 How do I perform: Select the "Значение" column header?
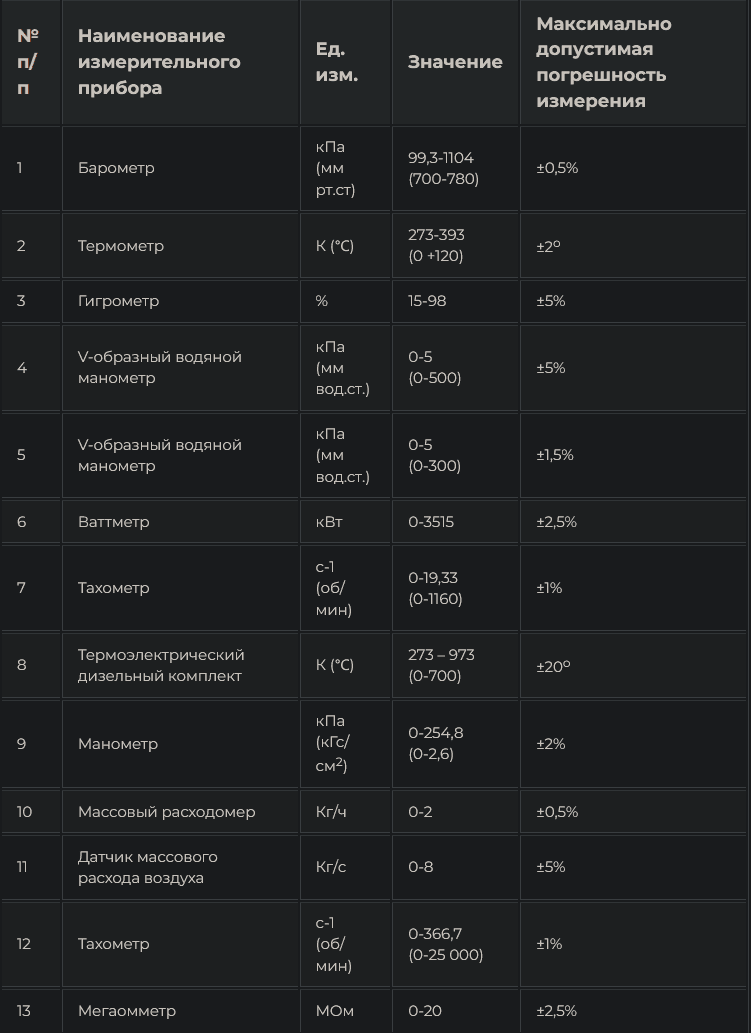[x=455, y=62]
